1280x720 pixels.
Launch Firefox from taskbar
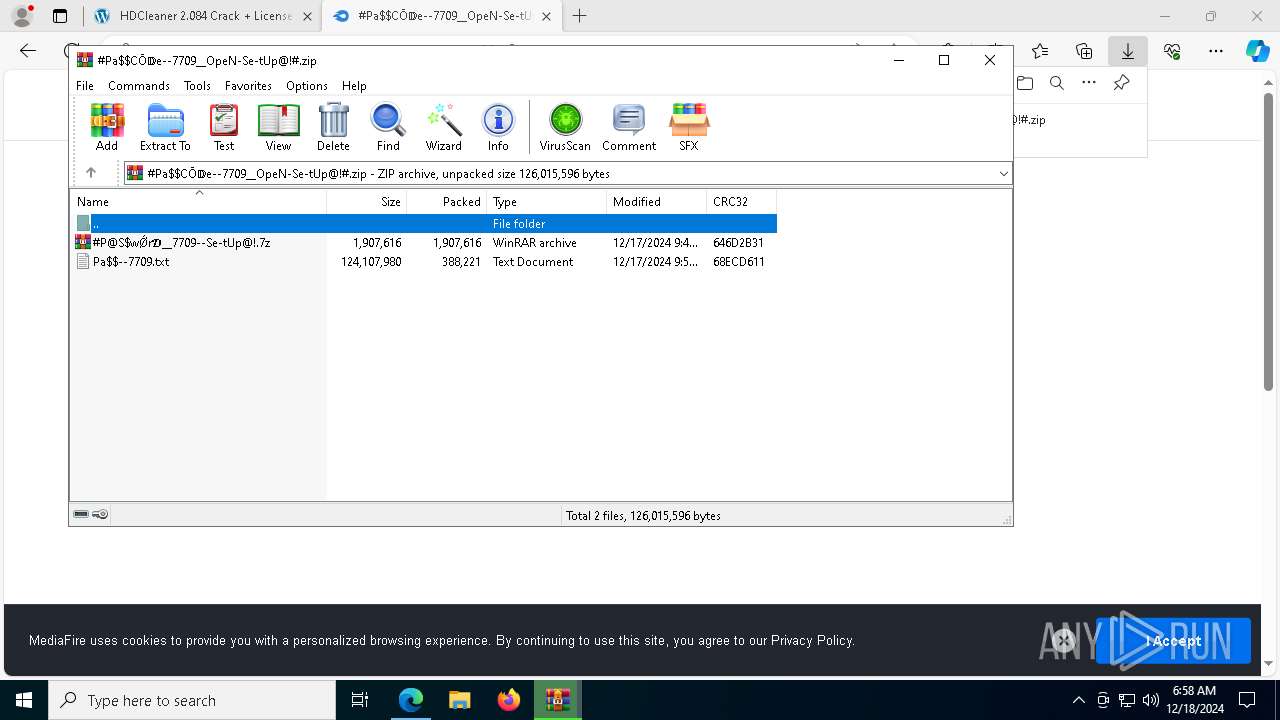tap(508, 700)
